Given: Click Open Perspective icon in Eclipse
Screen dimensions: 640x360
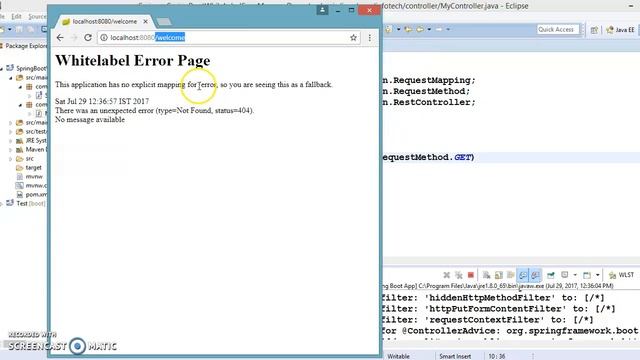Looking at the screenshot, I should (594, 30).
